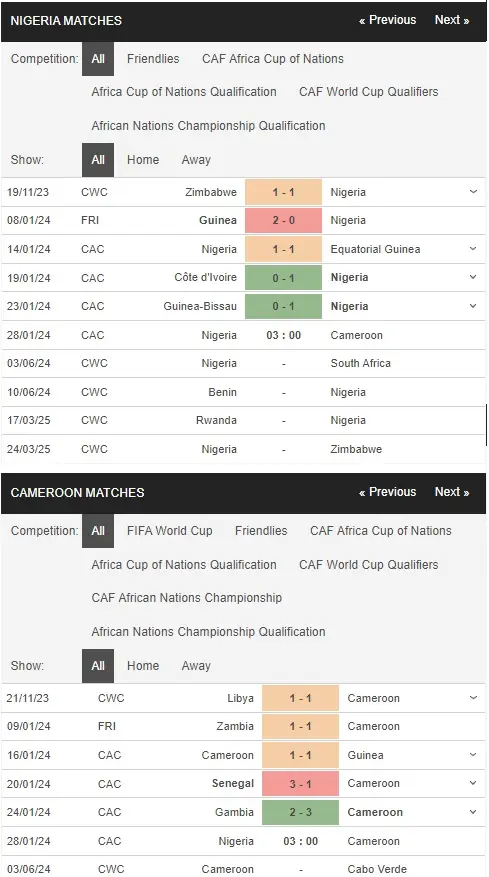Filter Nigeria matches by Friendlies
The width and height of the screenshot is (489, 877).
coord(153,59)
